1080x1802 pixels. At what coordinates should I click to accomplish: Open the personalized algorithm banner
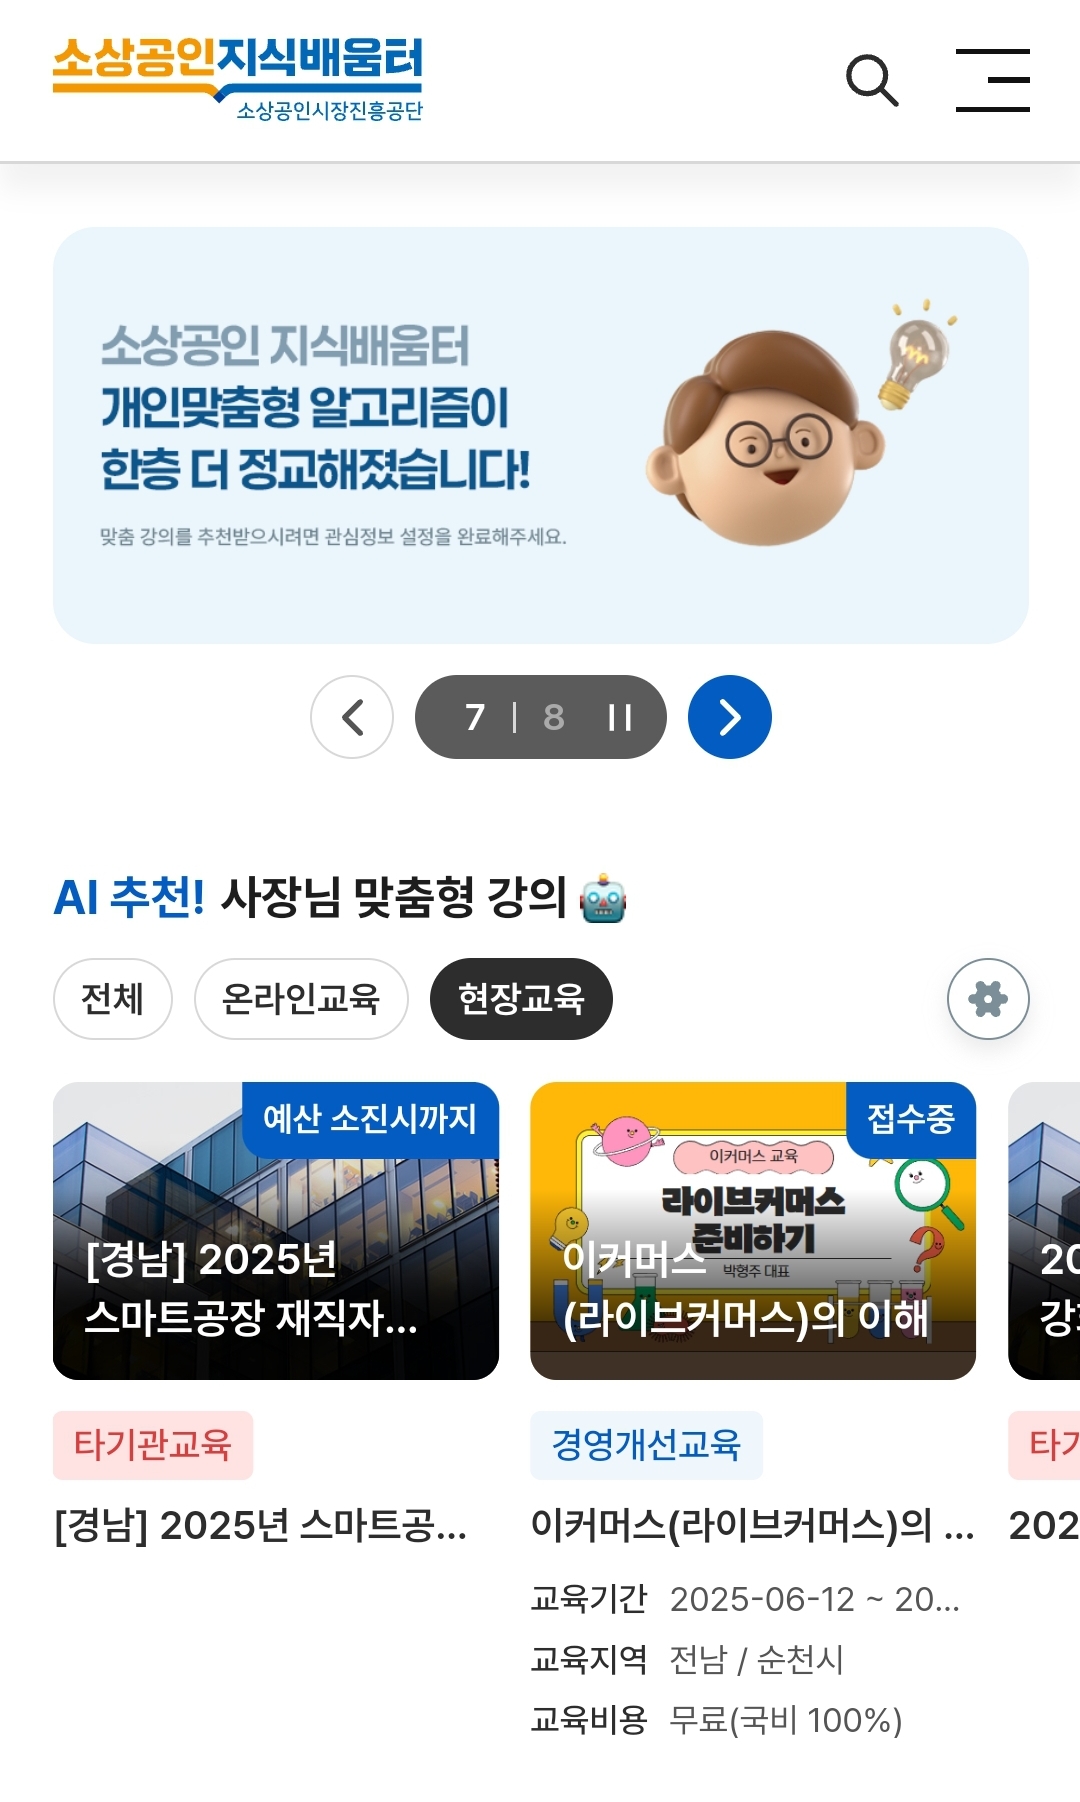click(541, 435)
